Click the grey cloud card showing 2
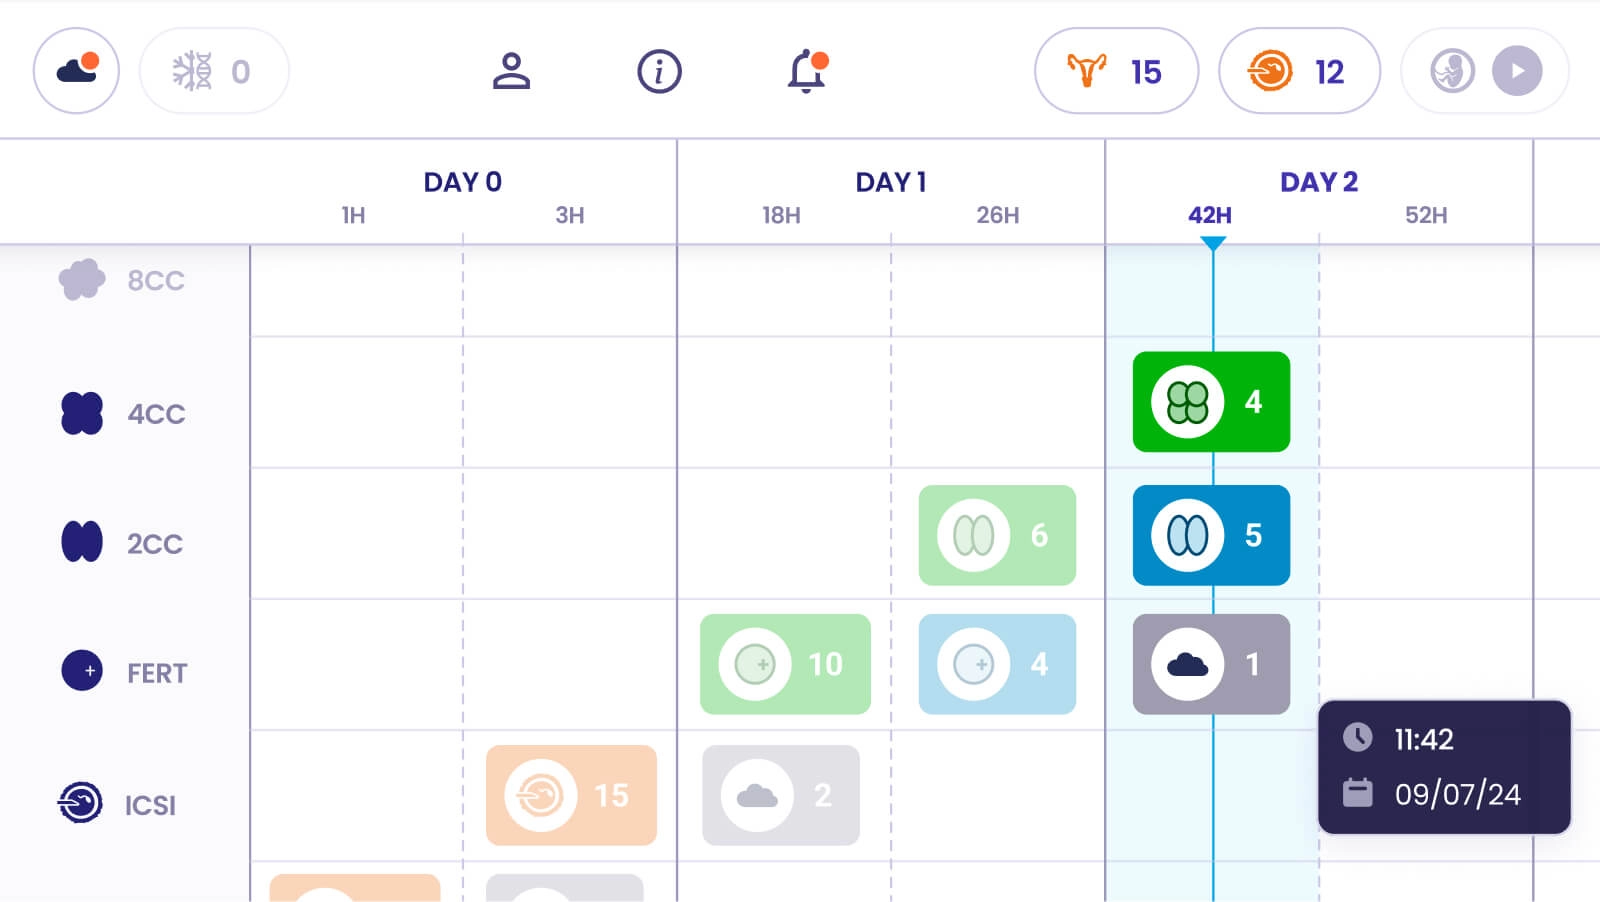The width and height of the screenshot is (1600, 902). coord(781,795)
